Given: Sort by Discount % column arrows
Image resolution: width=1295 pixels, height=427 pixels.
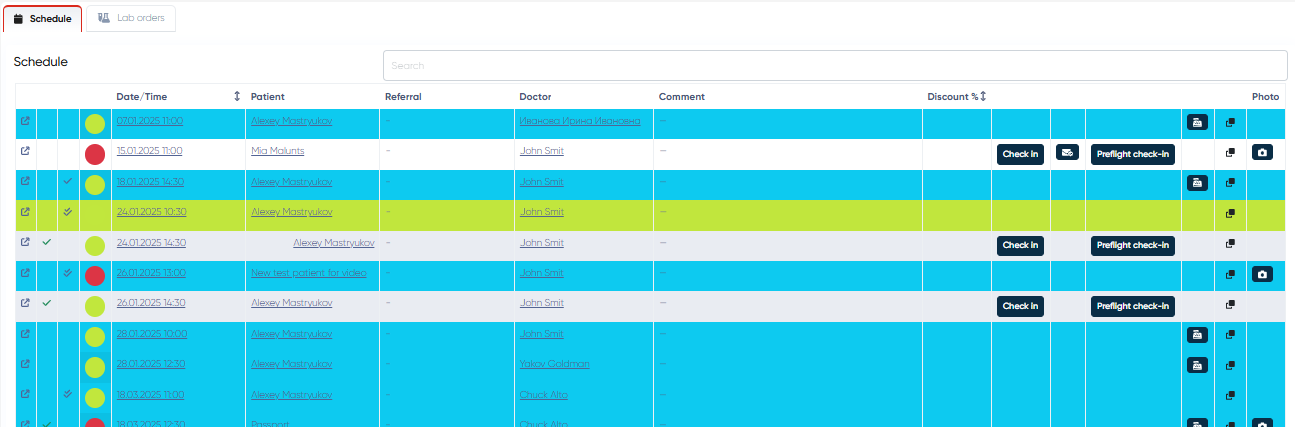Looking at the screenshot, I should [983, 97].
